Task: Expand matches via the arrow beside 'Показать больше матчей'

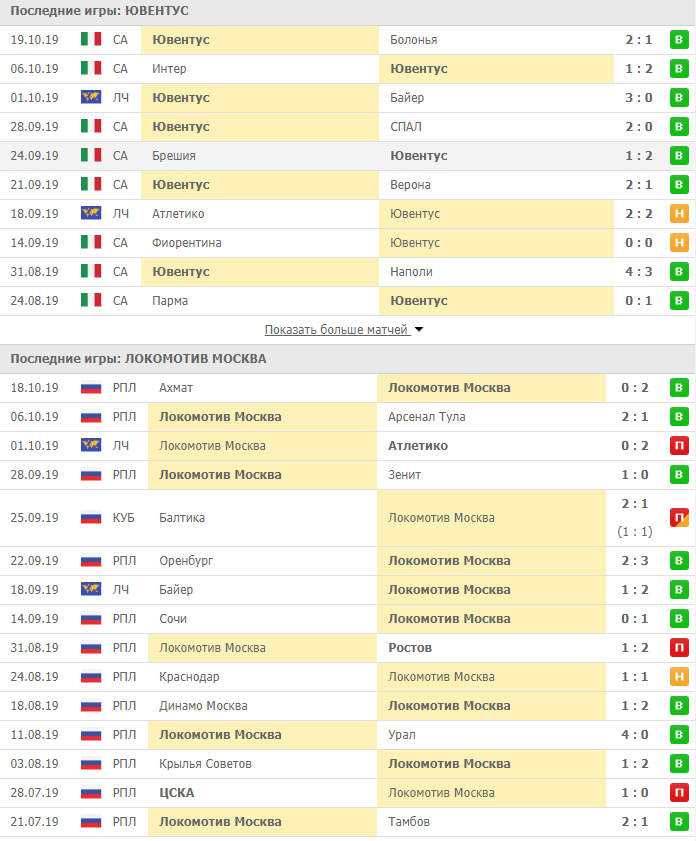Action: (x=419, y=329)
